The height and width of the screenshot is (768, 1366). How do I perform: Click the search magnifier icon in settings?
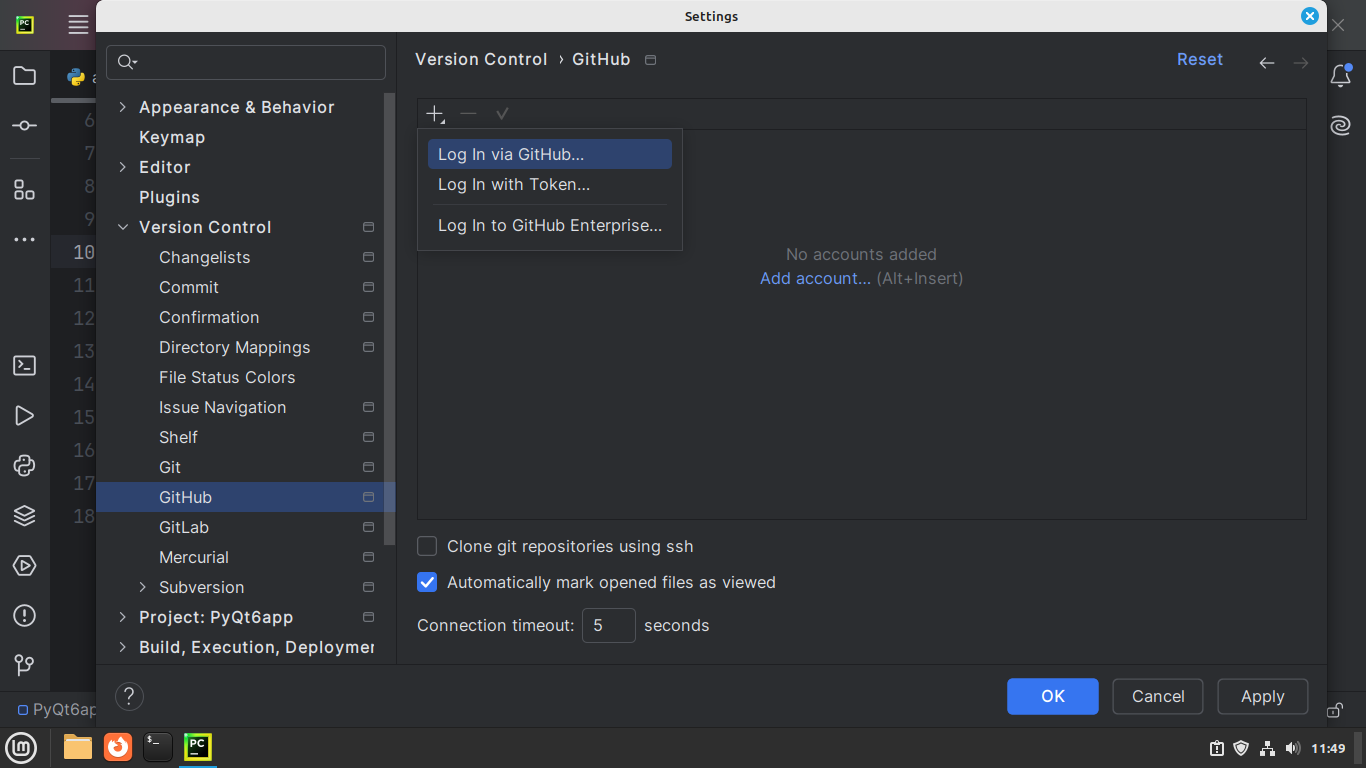(127, 62)
